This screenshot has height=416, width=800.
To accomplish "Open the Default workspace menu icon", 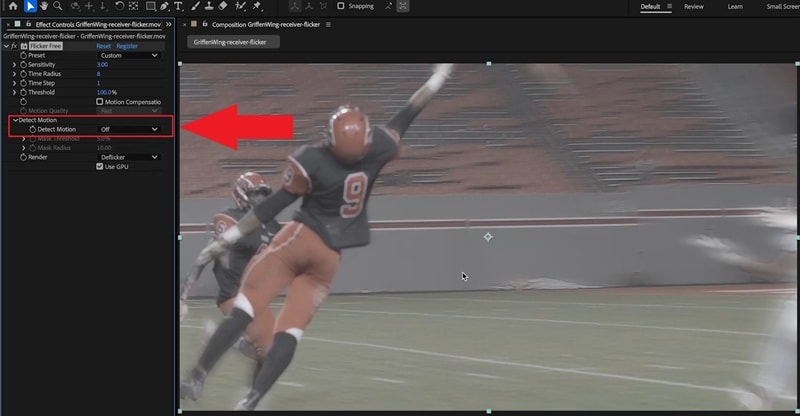I will pyautogui.click(x=669, y=7).
